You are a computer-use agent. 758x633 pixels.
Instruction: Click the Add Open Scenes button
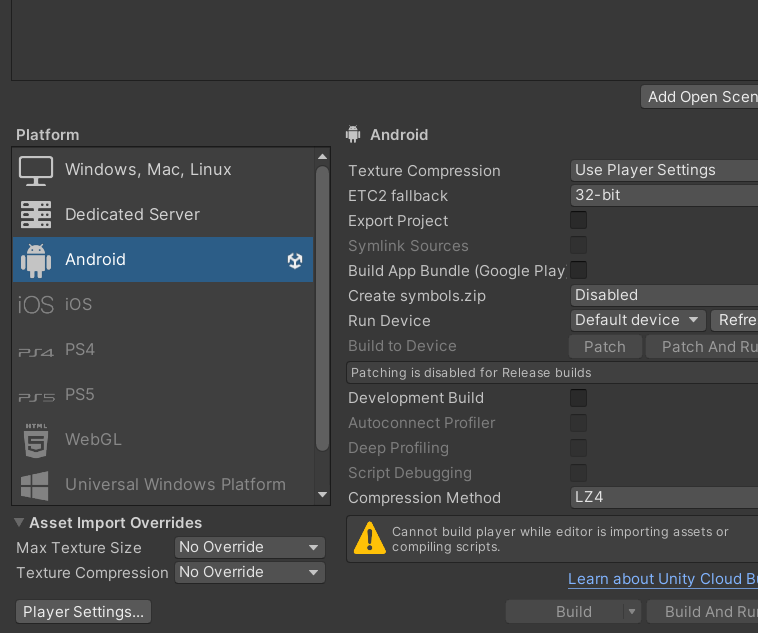pos(700,97)
